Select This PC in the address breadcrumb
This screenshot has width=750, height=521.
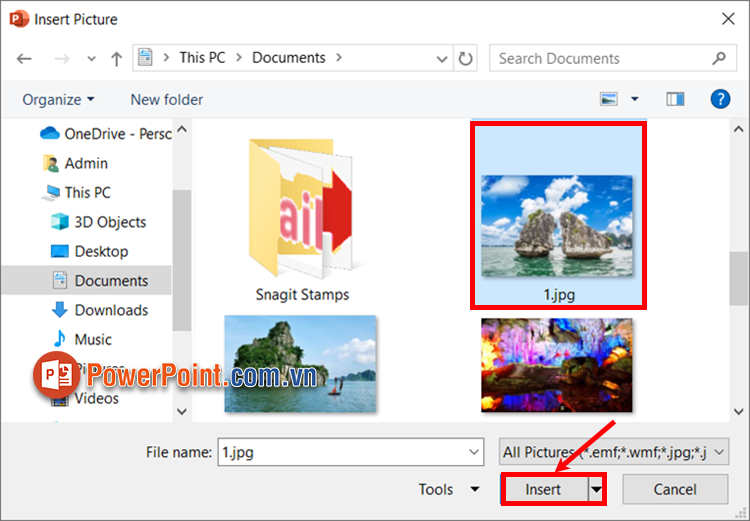(202, 57)
